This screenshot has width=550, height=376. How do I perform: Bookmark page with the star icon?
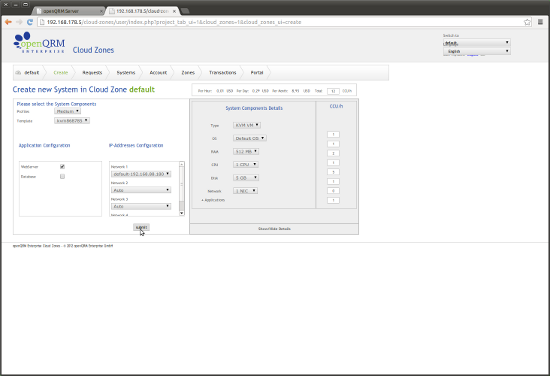pyautogui.click(x=527, y=22)
